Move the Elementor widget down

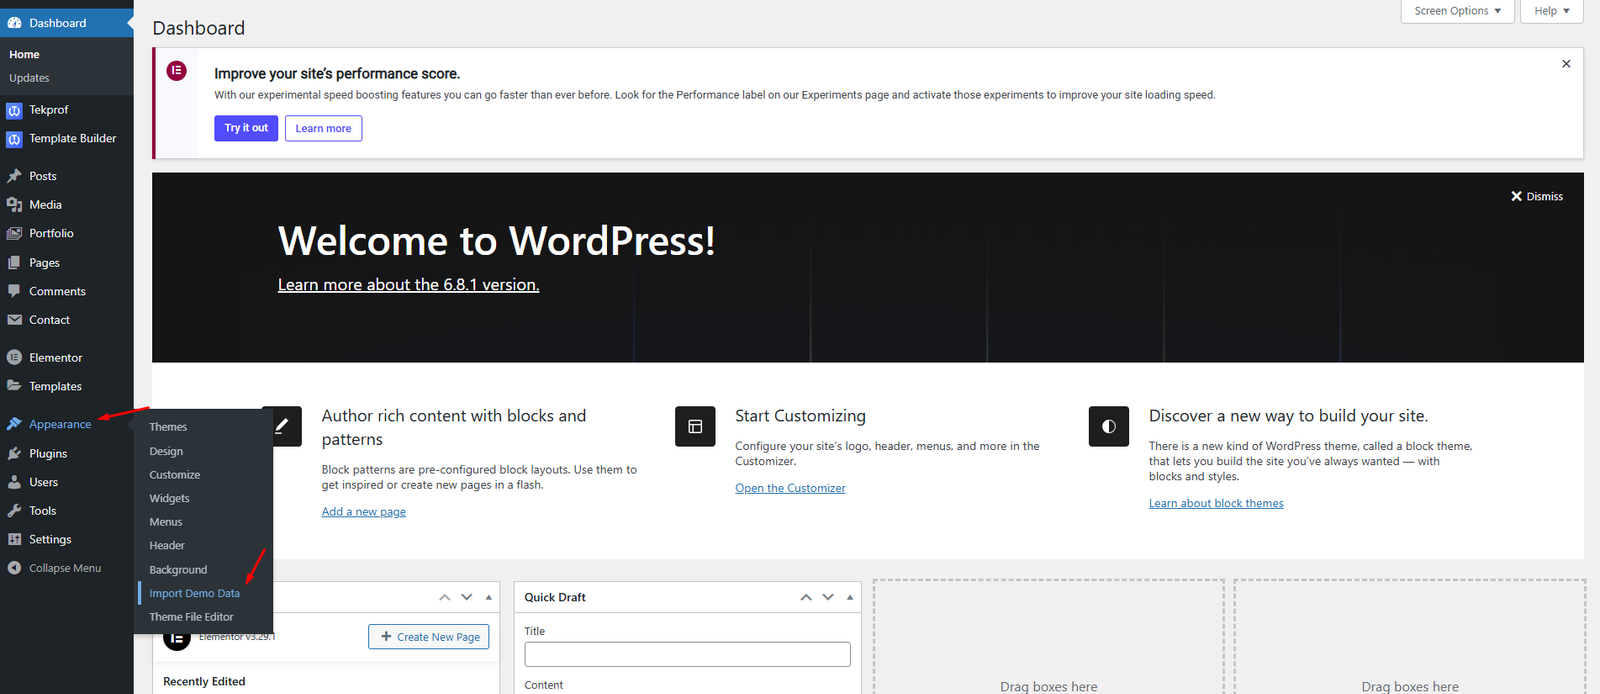coord(467,597)
